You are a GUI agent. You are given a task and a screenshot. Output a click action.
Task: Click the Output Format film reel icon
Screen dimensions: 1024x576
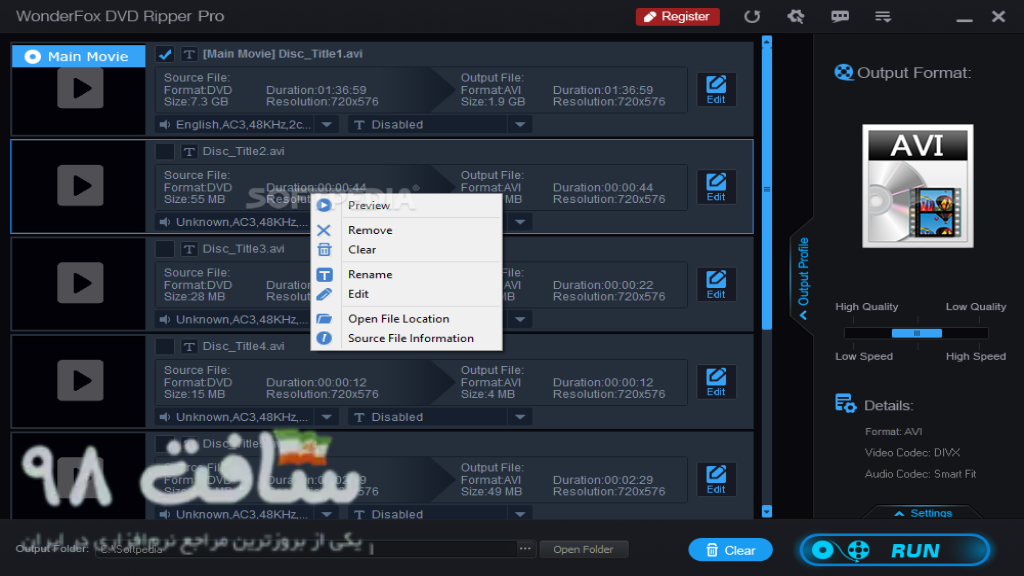(x=844, y=72)
